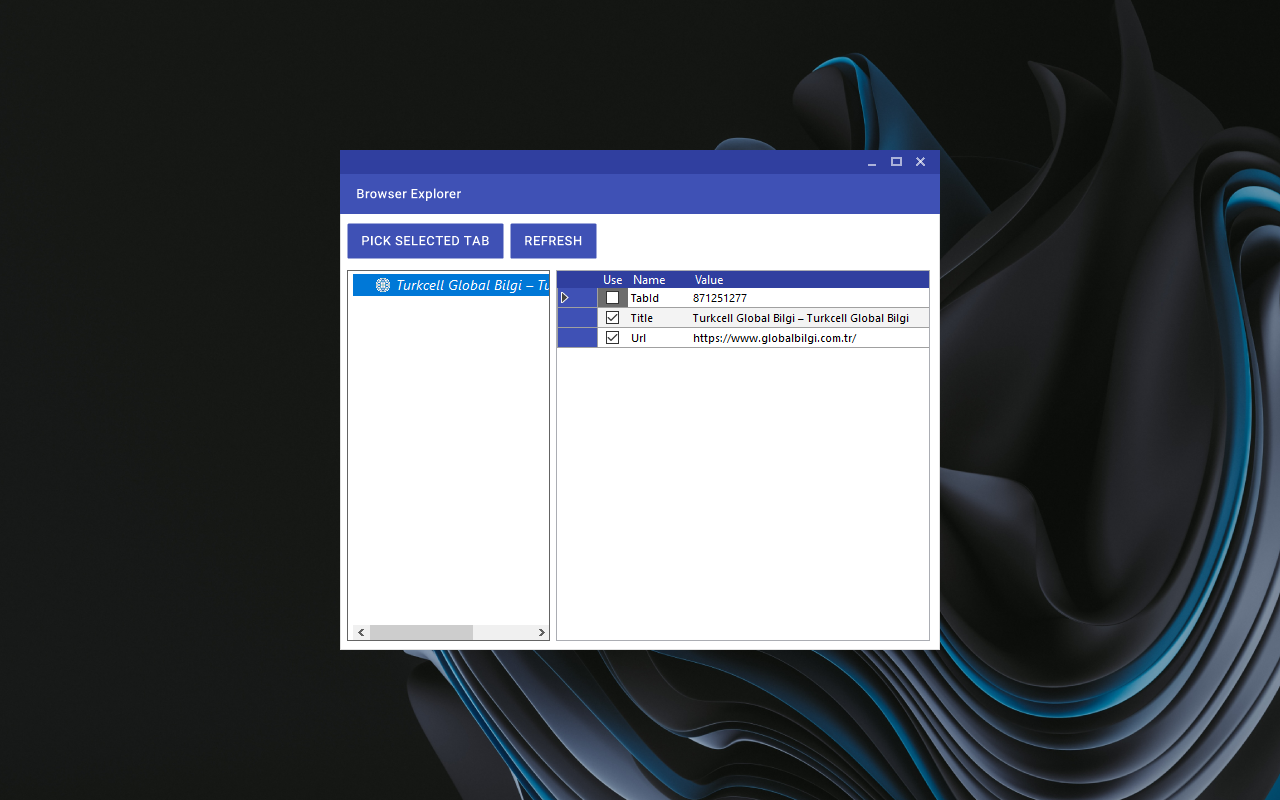Refresh the browser tab list

click(553, 241)
